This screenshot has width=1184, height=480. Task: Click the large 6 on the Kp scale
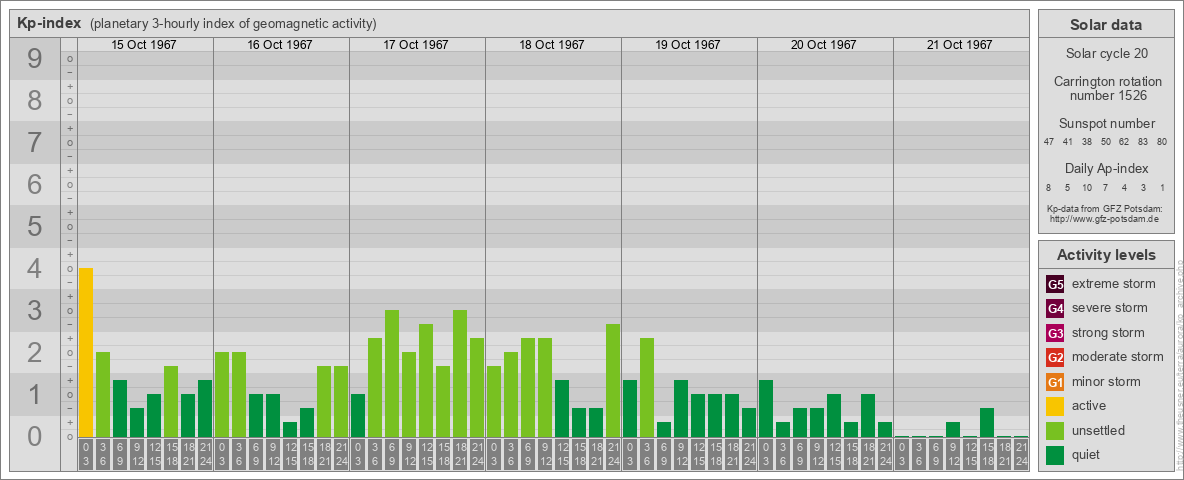[x=35, y=185]
